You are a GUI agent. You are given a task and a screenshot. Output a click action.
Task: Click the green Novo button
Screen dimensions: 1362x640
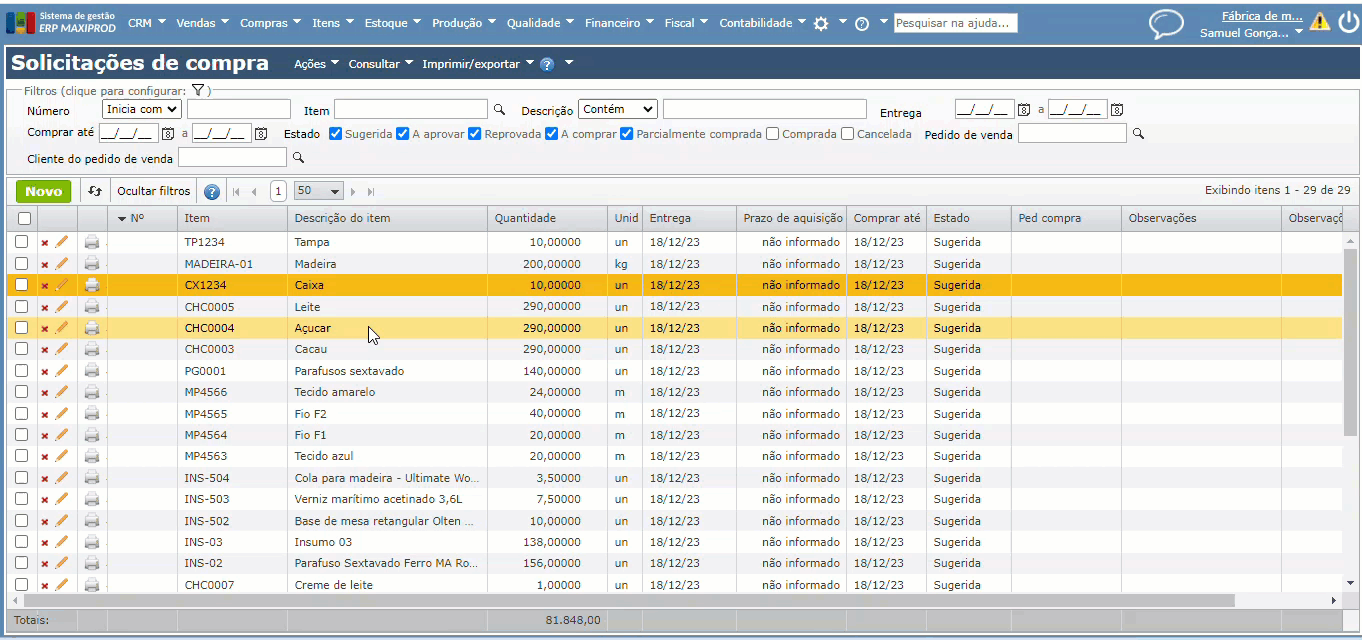point(43,191)
